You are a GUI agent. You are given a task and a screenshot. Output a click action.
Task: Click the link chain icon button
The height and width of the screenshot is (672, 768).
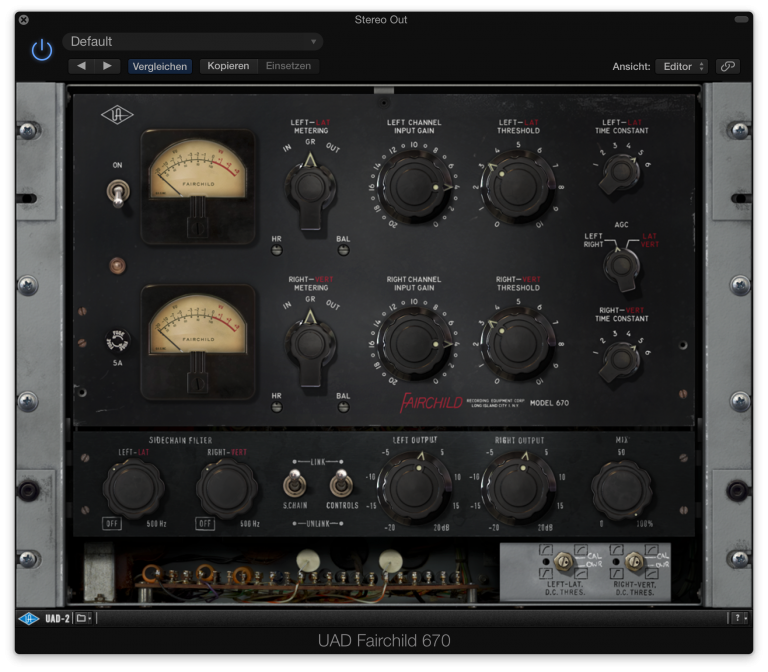tap(728, 66)
